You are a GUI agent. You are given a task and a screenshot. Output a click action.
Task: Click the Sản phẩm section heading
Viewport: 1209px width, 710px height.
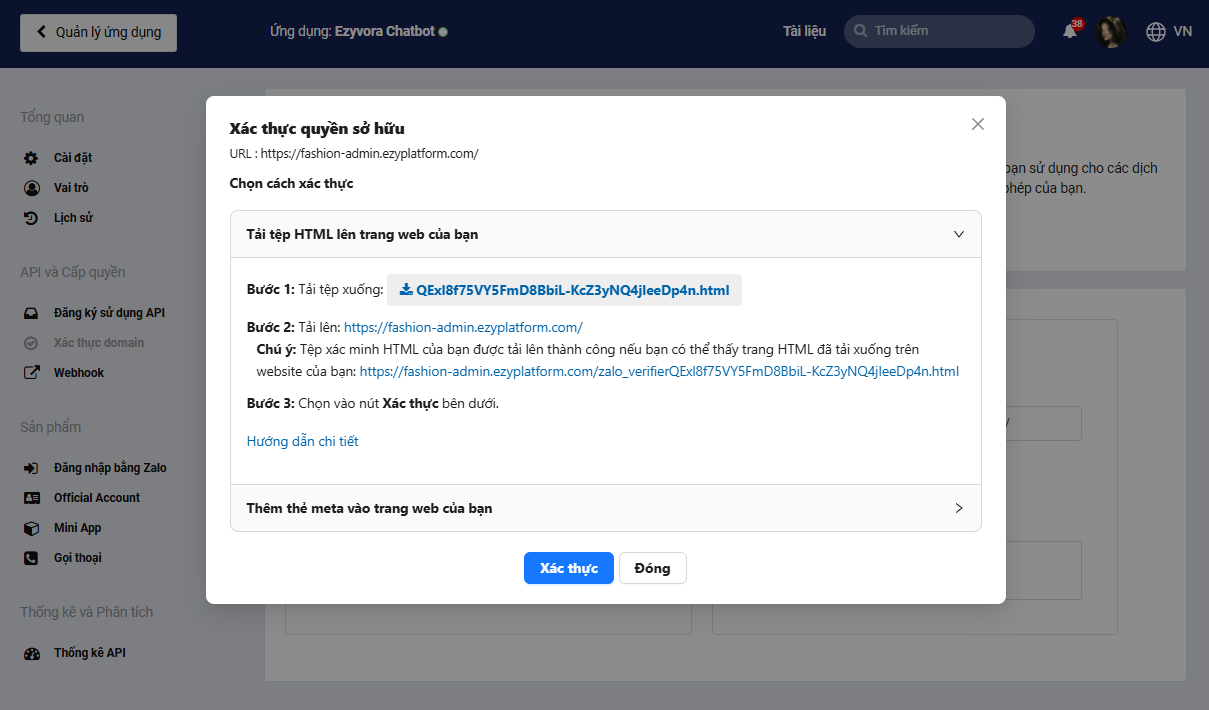click(51, 427)
